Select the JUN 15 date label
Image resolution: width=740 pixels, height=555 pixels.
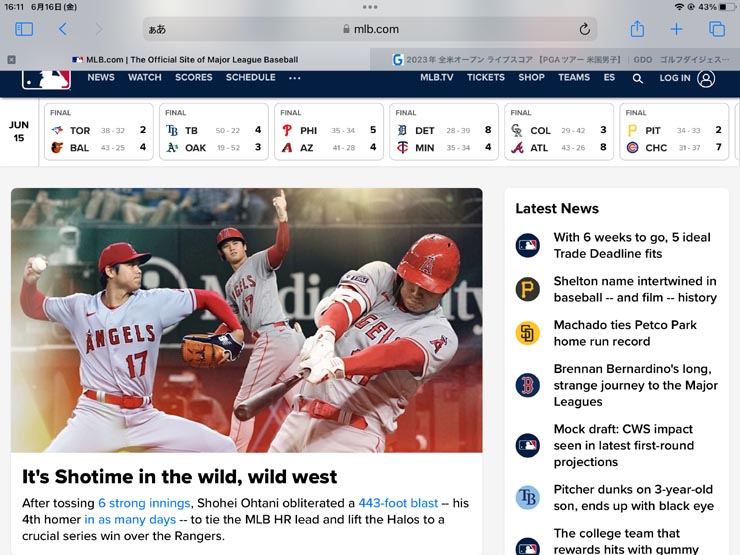click(19, 131)
